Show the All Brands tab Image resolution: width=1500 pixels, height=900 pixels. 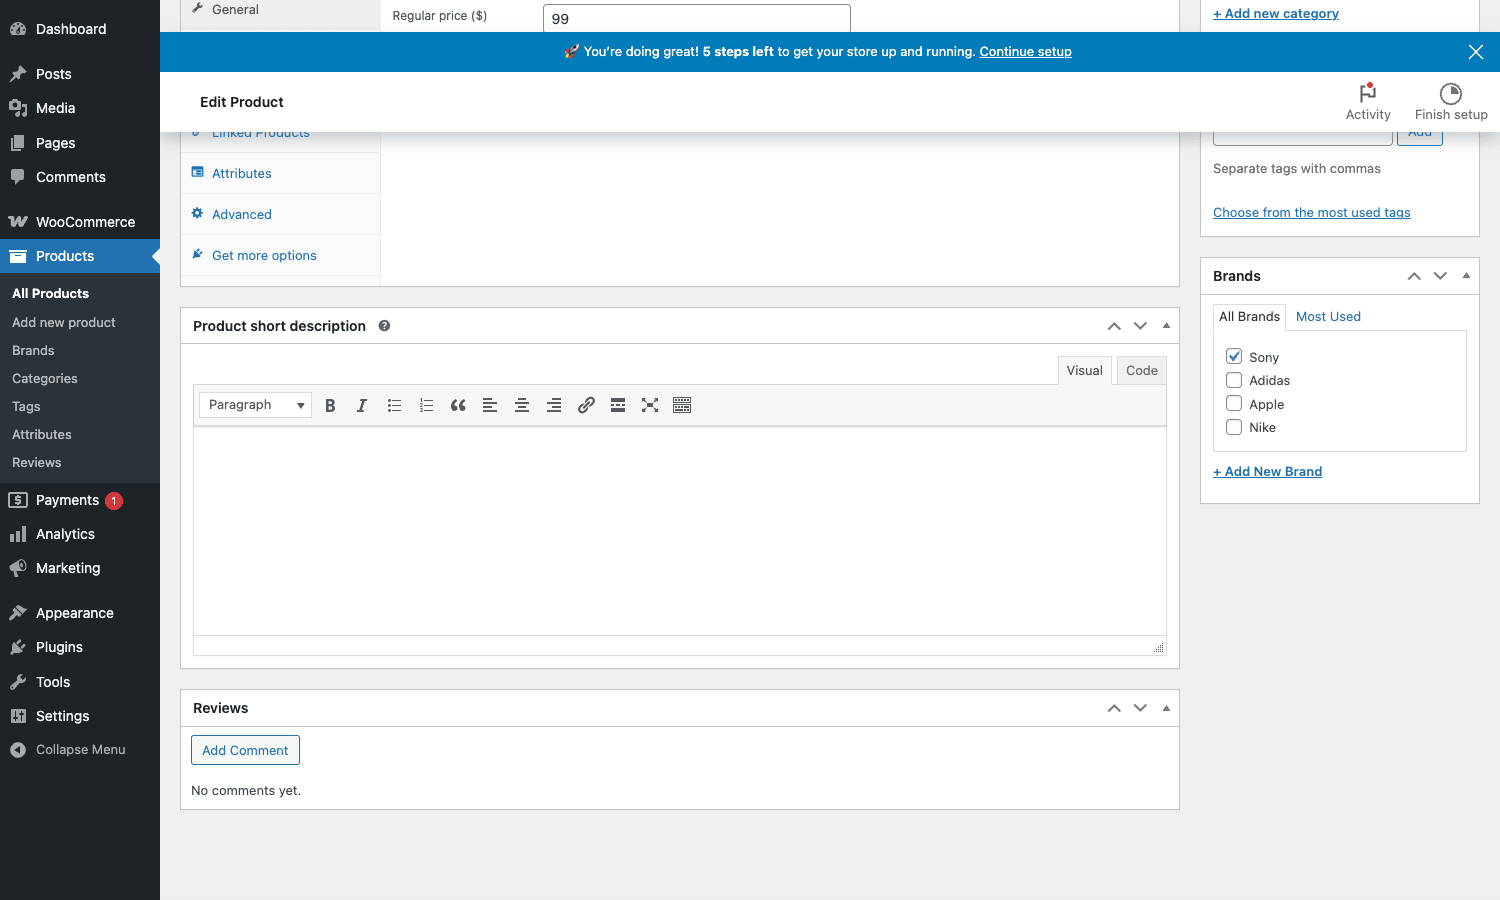pos(1249,317)
